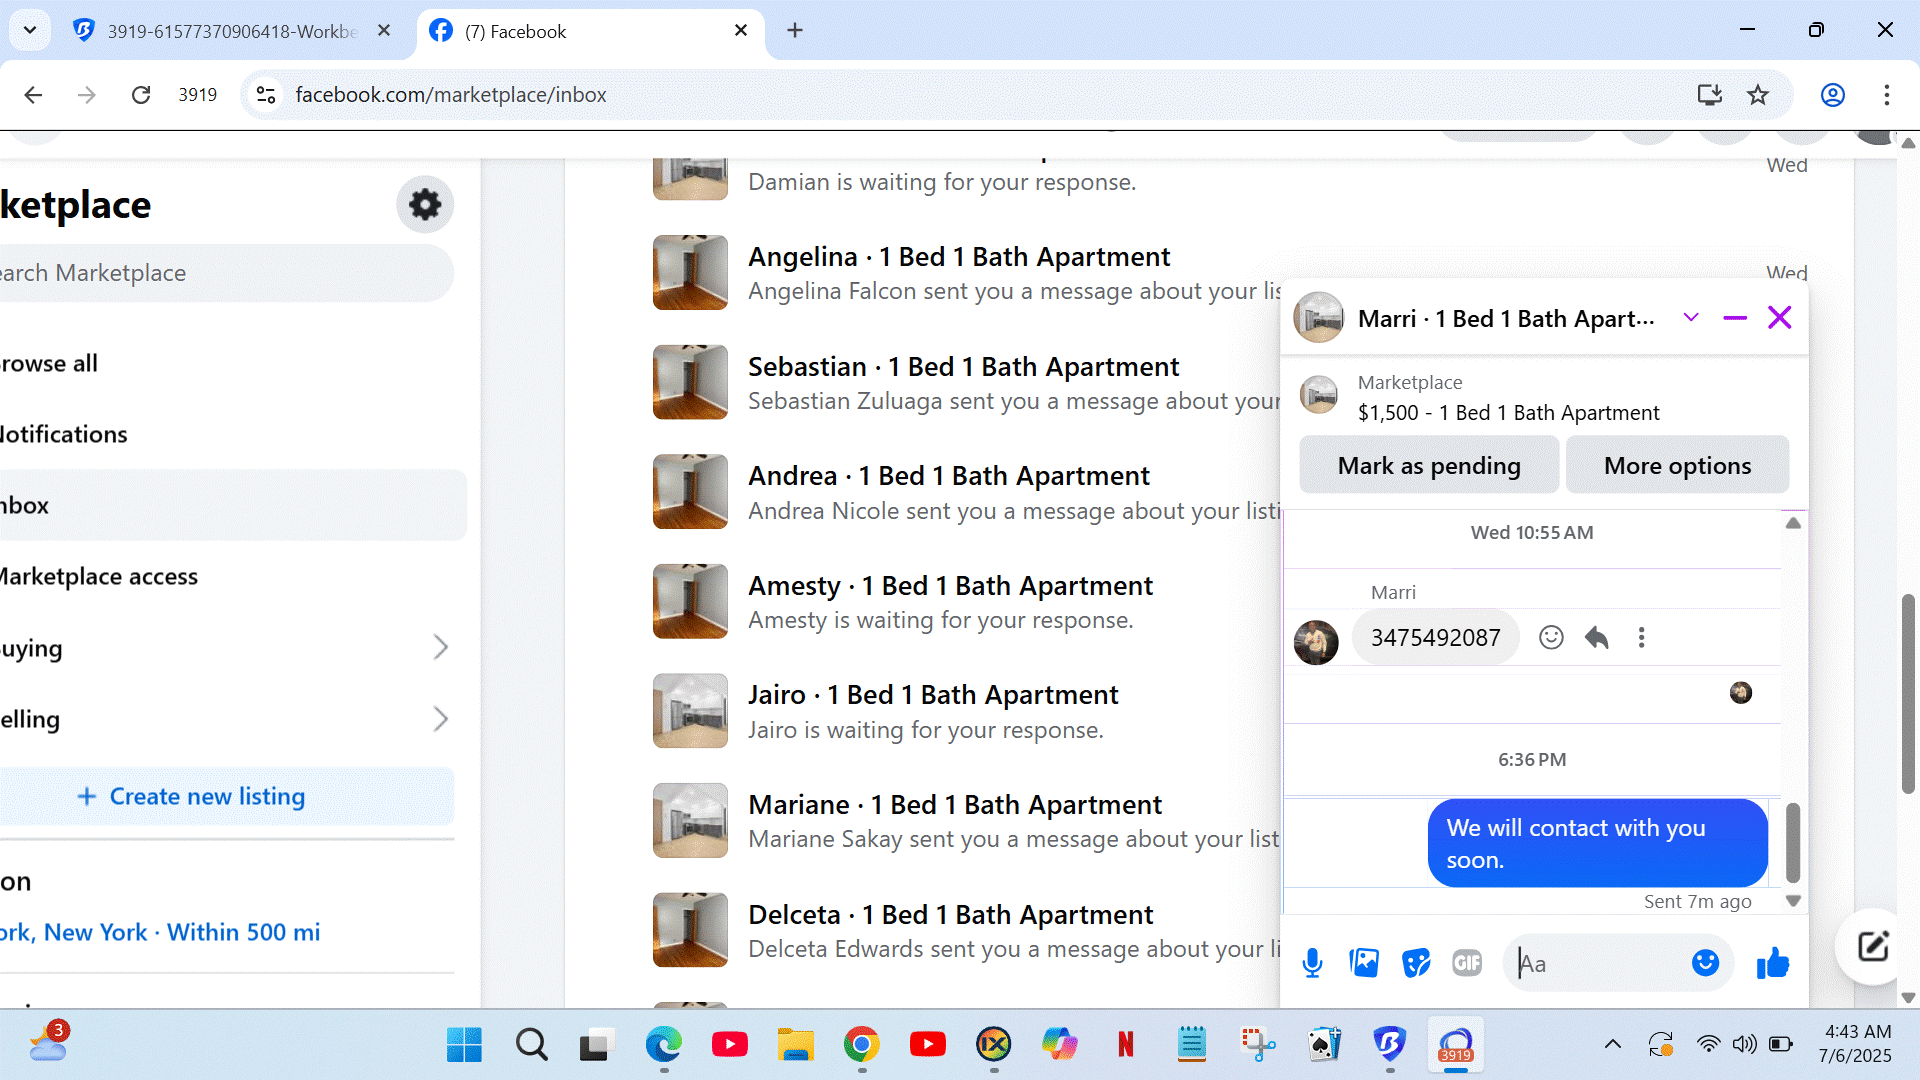Expand Marri chat options chevron
The height and width of the screenshot is (1080, 1920).
click(1691, 318)
